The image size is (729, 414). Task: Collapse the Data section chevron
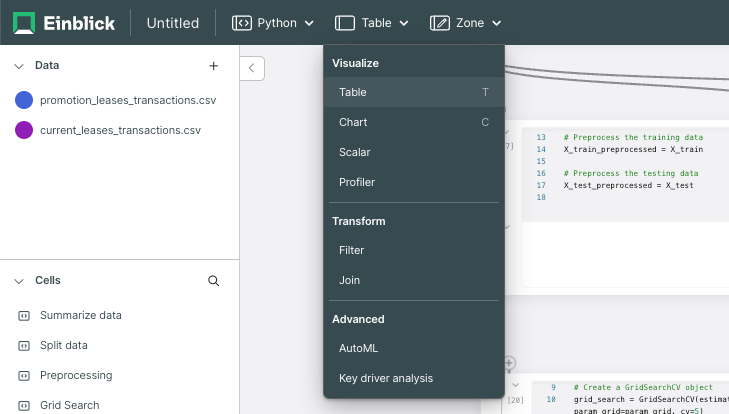[x=19, y=66]
